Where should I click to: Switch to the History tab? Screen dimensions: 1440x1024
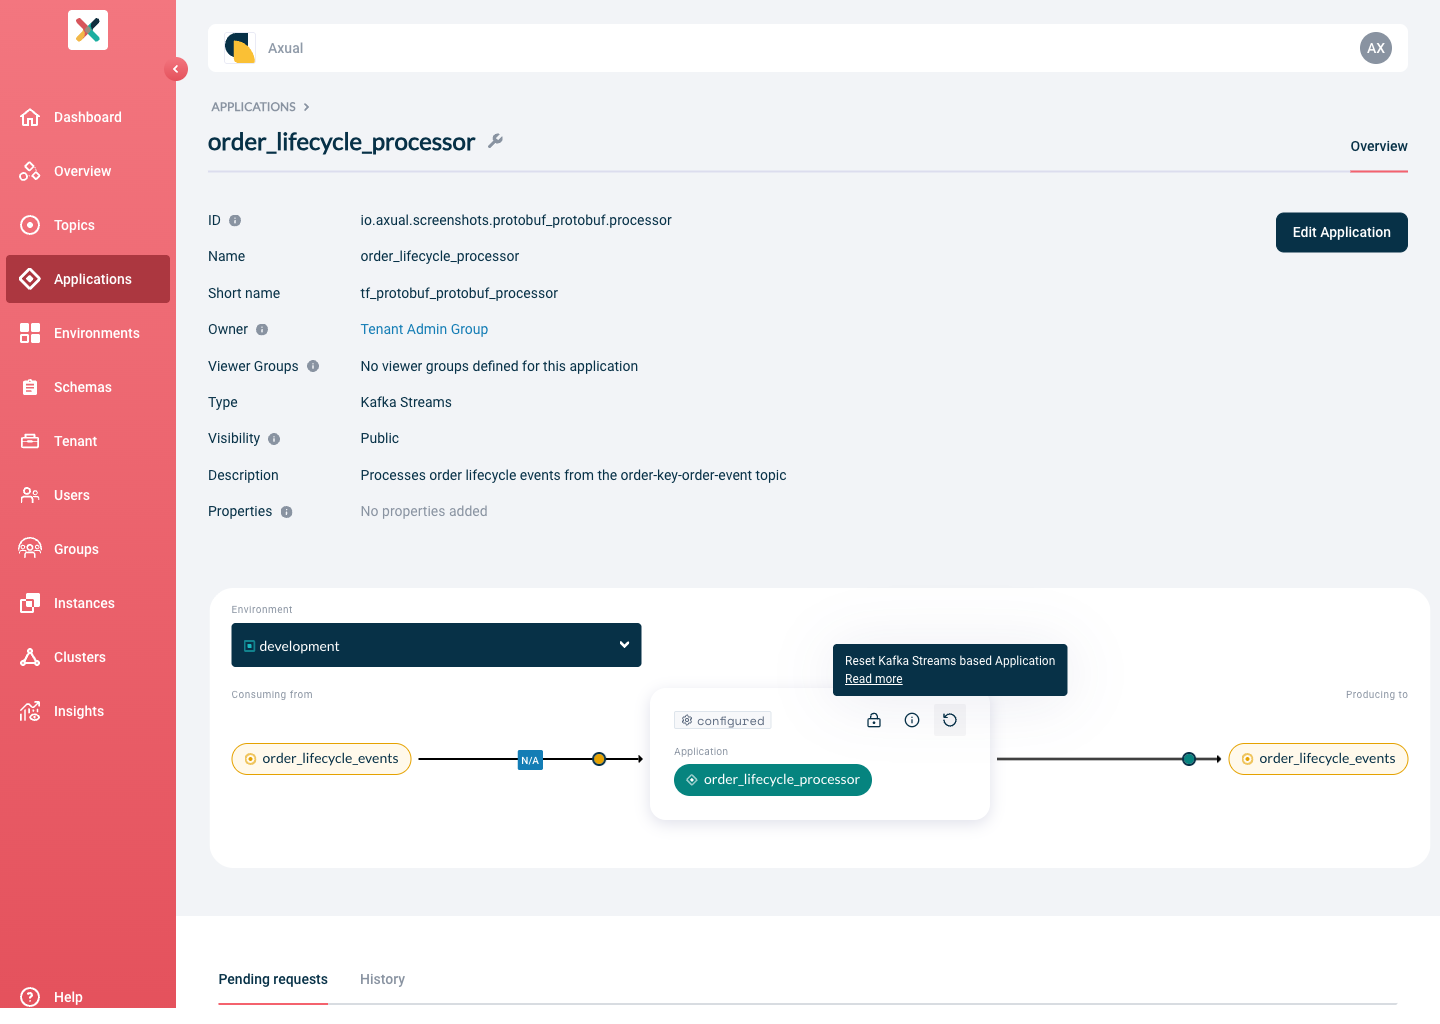click(383, 980)
